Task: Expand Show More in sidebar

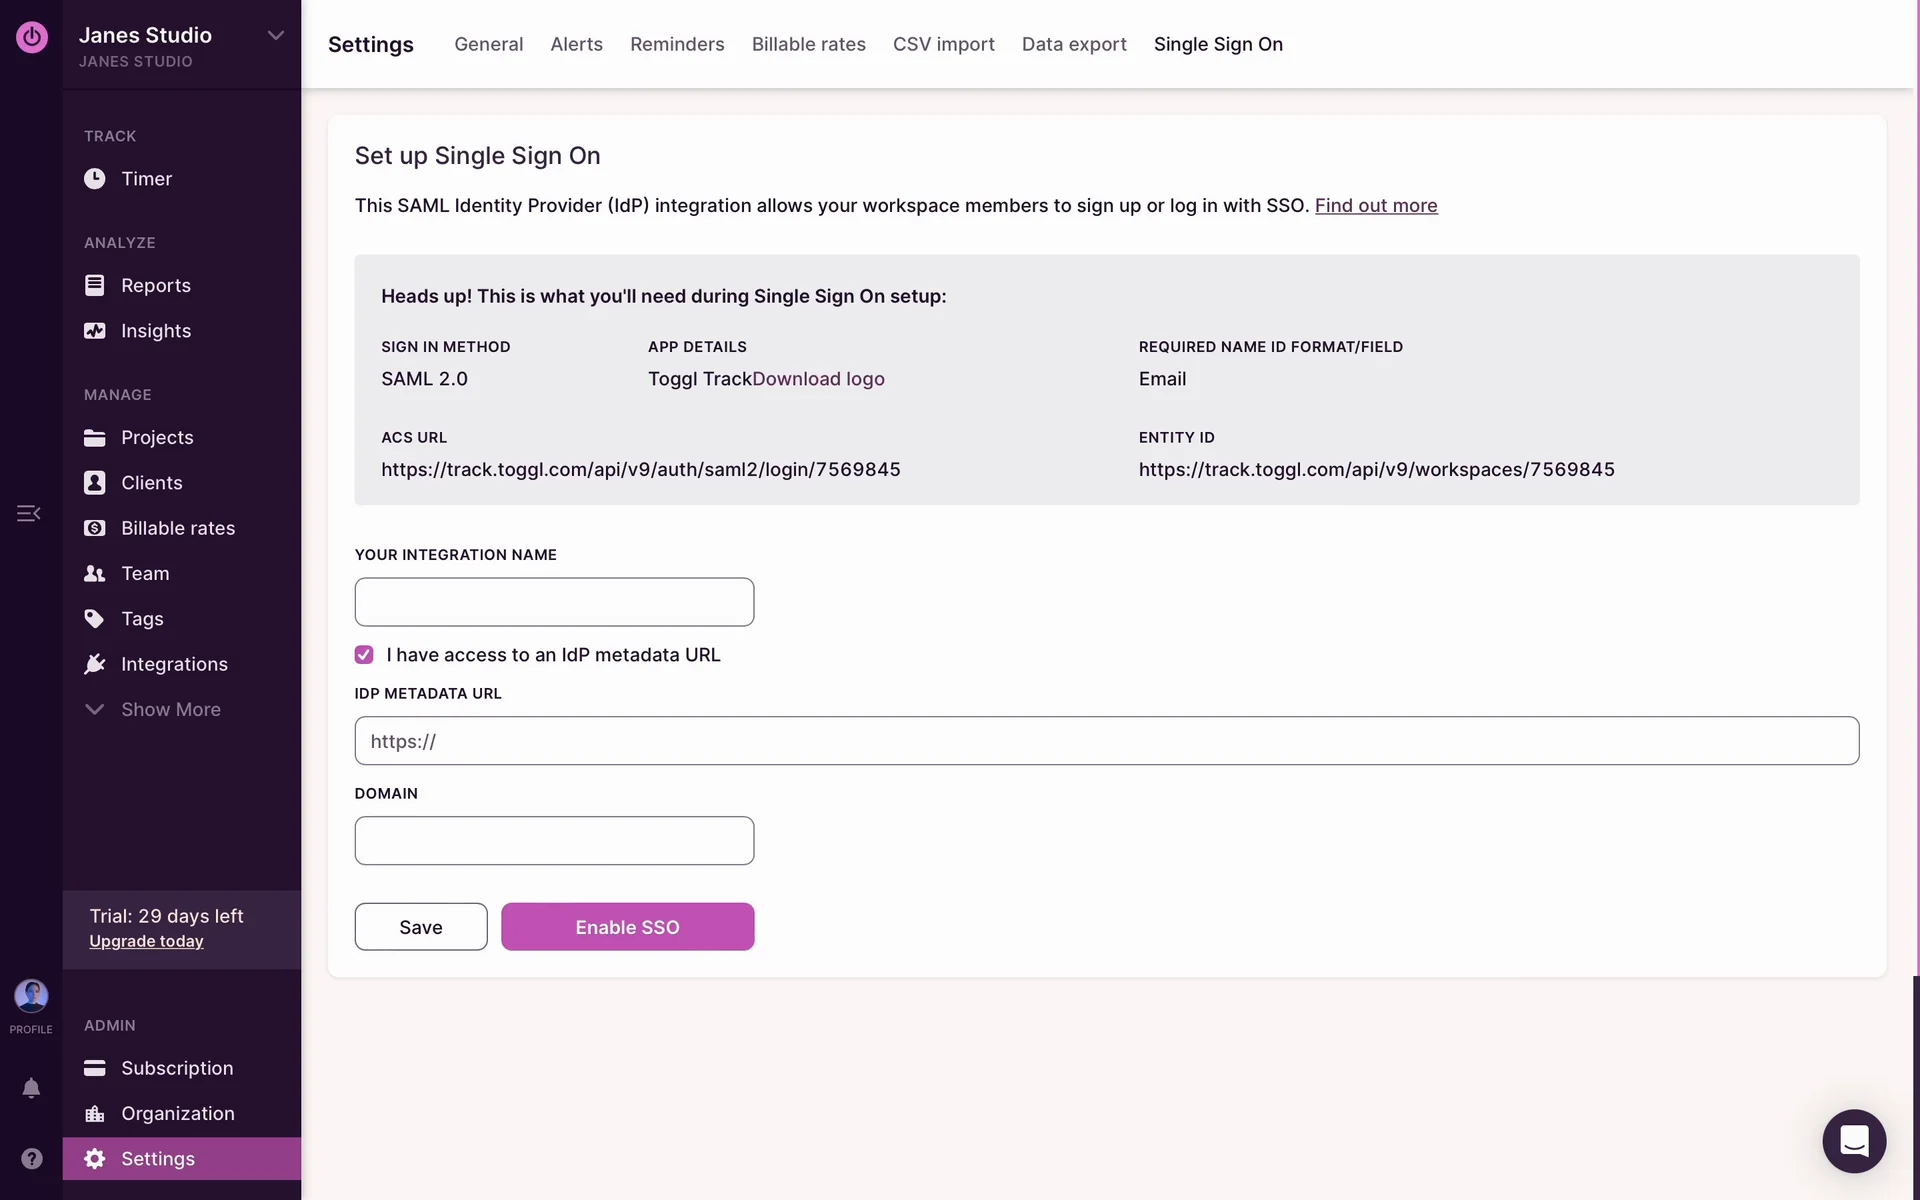Action: point(170,709)
